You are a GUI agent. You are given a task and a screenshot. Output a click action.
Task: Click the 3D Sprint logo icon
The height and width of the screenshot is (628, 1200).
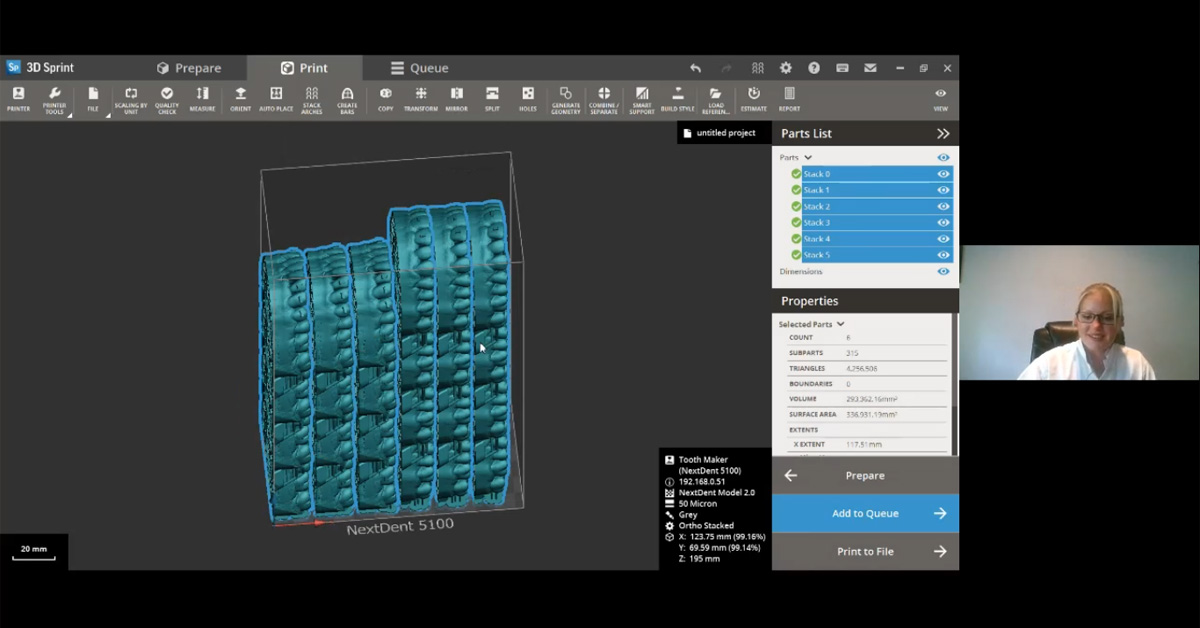tap(14, 67)
